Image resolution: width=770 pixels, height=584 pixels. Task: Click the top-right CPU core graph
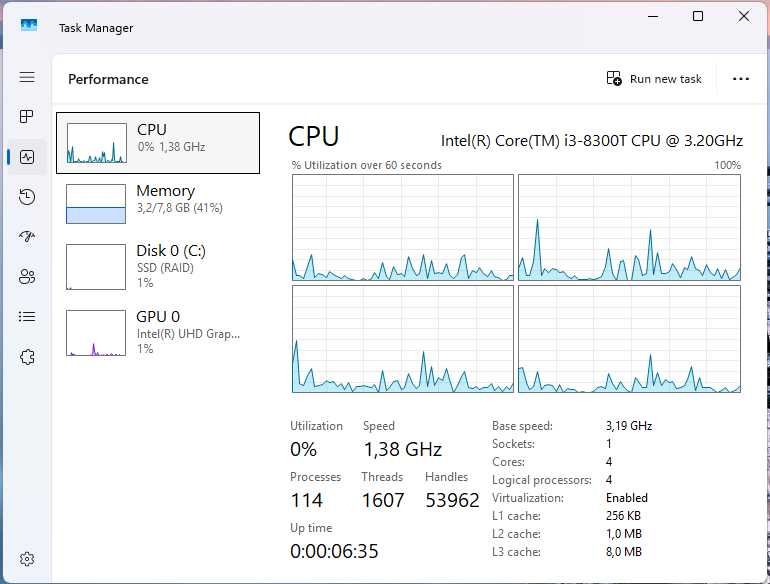629,228
